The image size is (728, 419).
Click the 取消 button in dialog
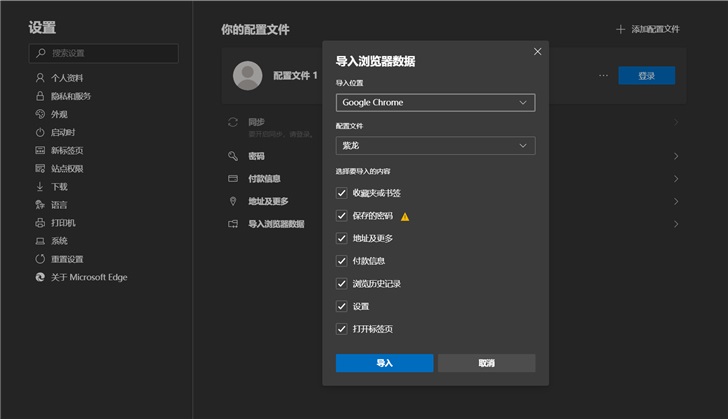coord(486,363)
